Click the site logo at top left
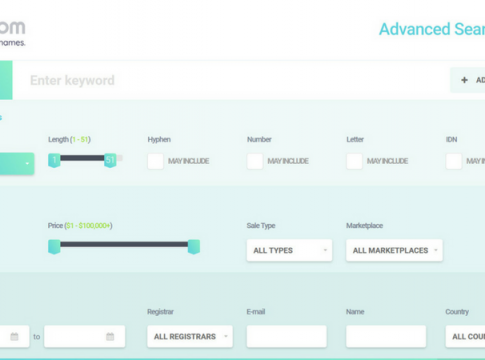 [12, 33]
